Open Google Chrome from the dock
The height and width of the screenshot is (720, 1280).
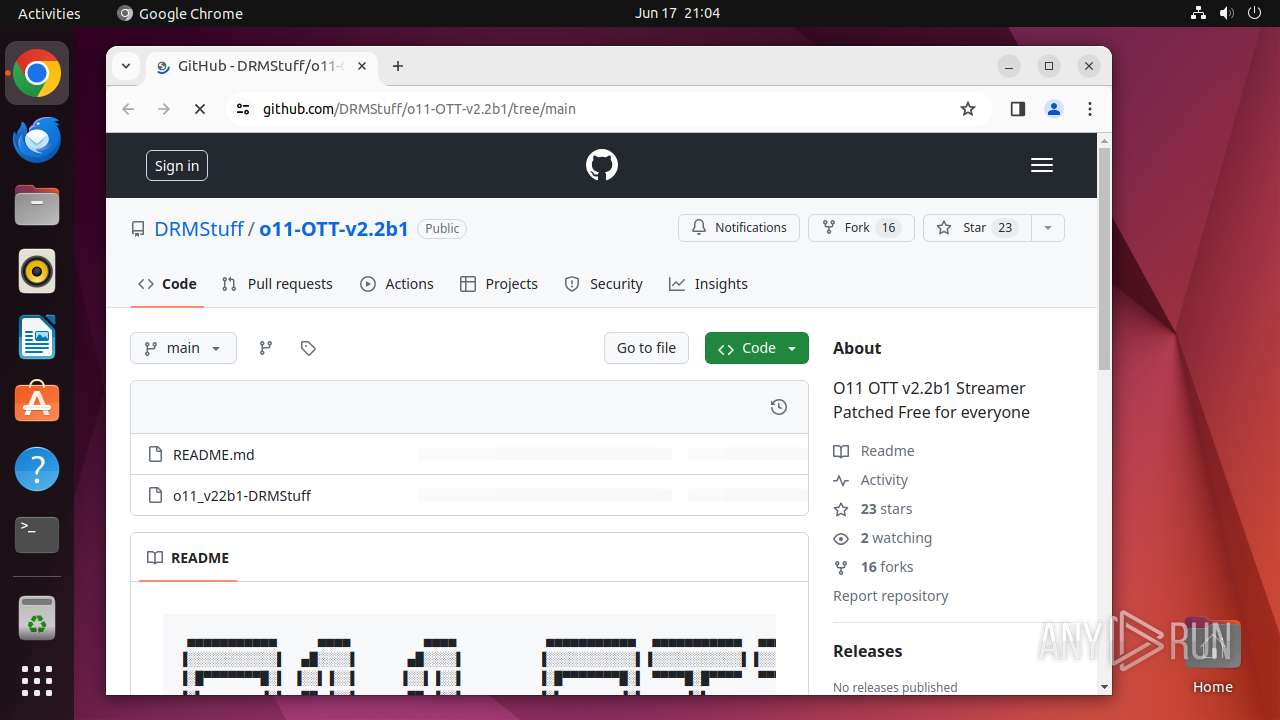coord(37,74)
